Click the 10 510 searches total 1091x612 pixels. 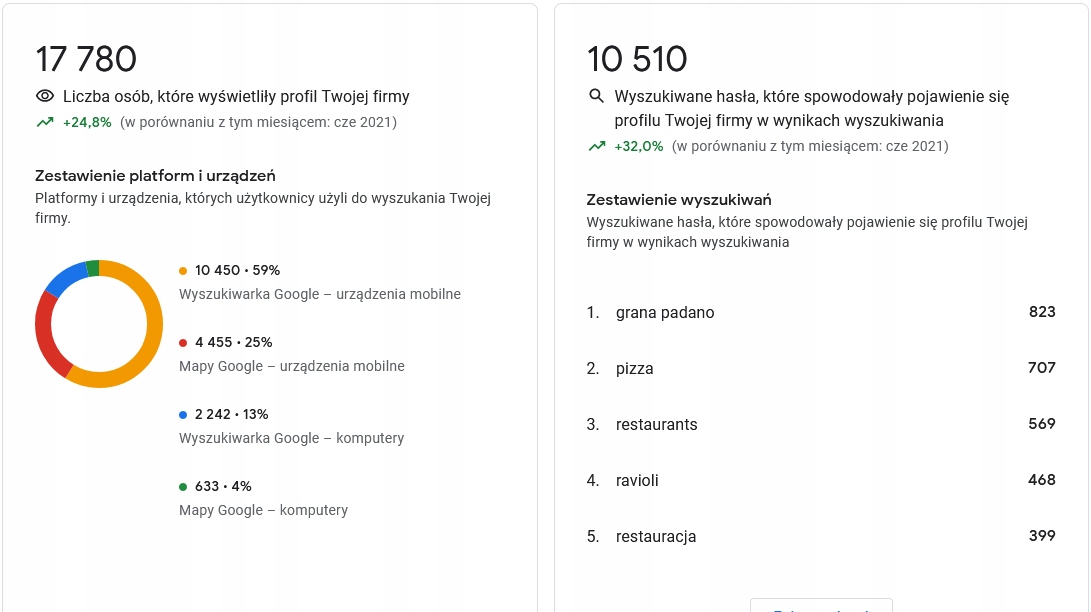tap(637, 59)
